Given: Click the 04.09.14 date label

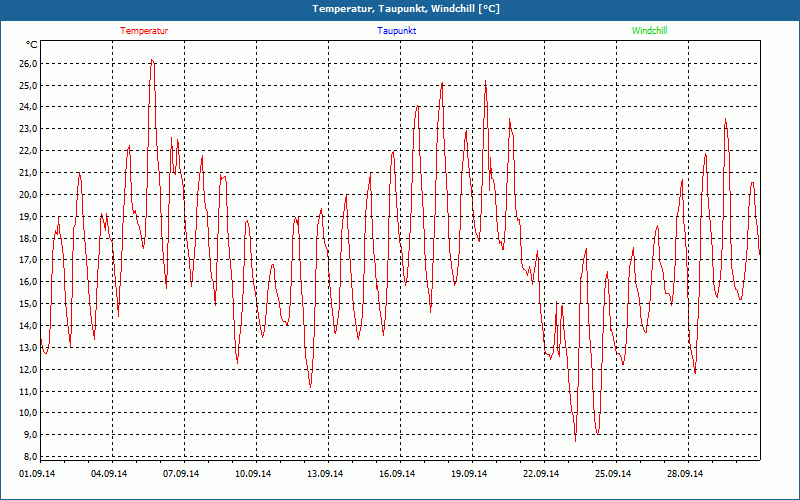Looking at the screenshot, I should pyautogui.click(x=109, y=474).
